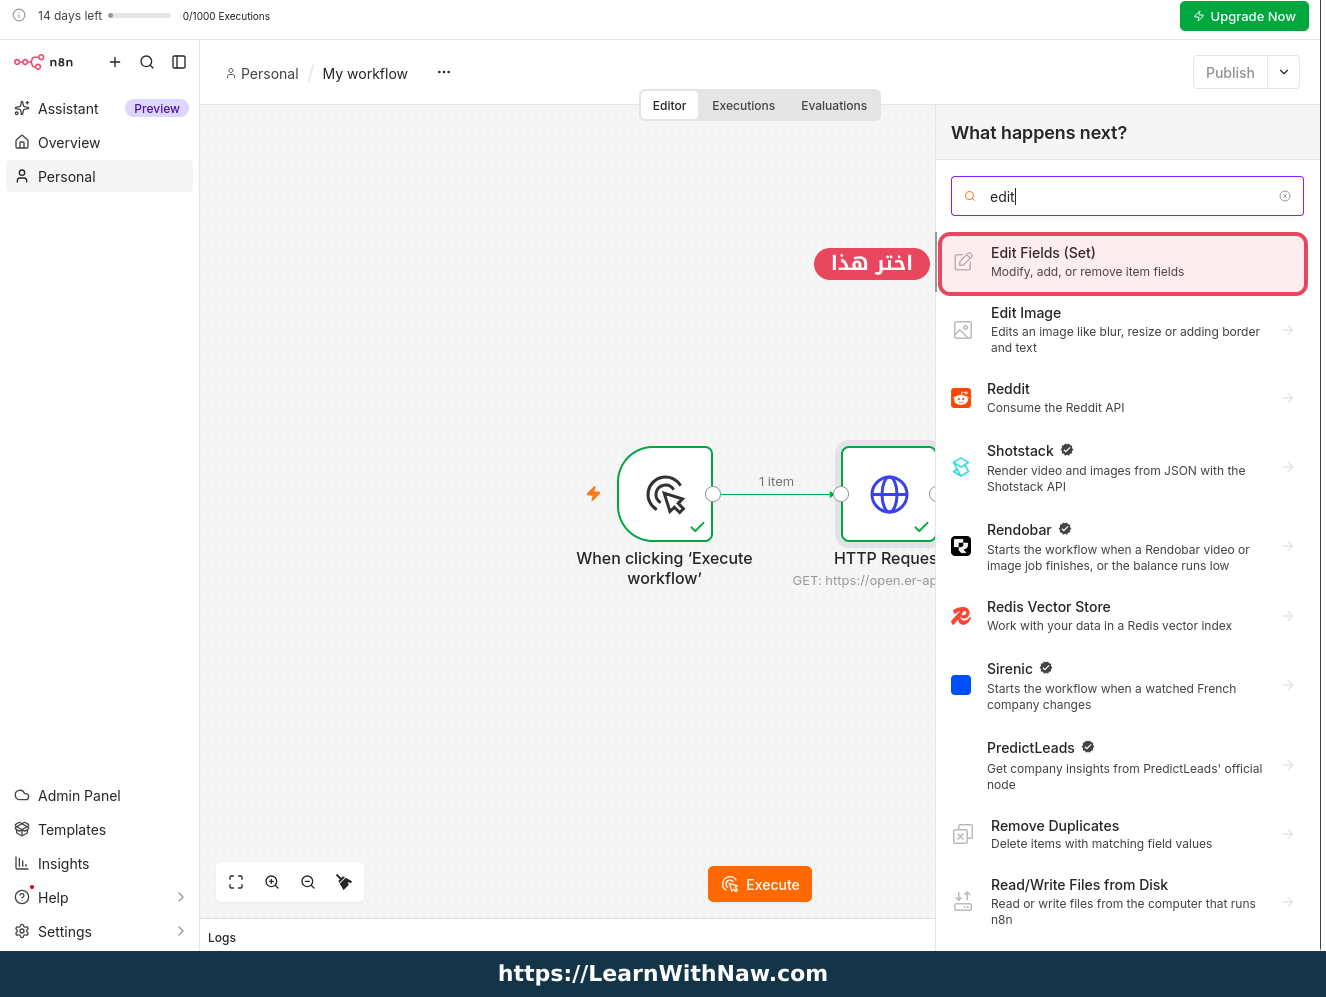The height and width of the screenshot is (997, 1326).
Task: Open the workflow three-dots menu
Action: [444, 72]
